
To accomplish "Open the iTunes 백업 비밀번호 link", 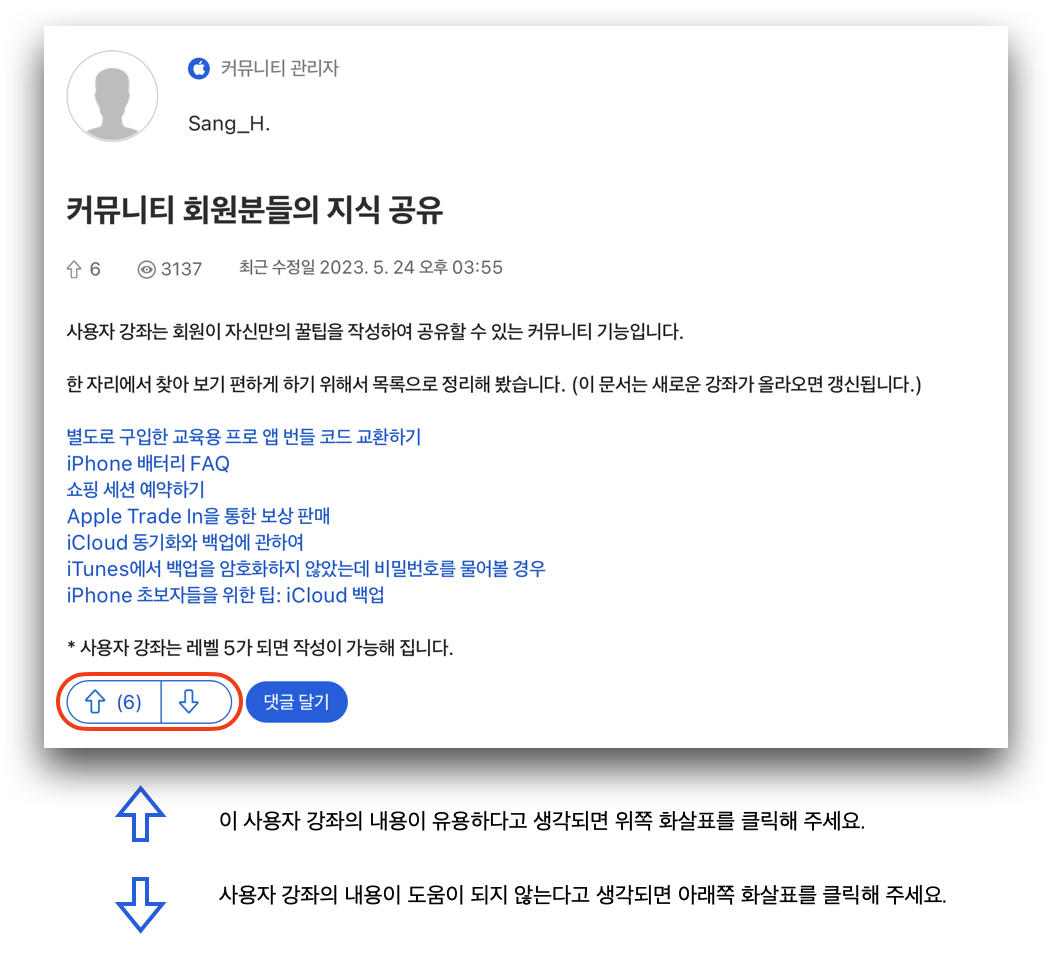I will click(x=306, y=568).
